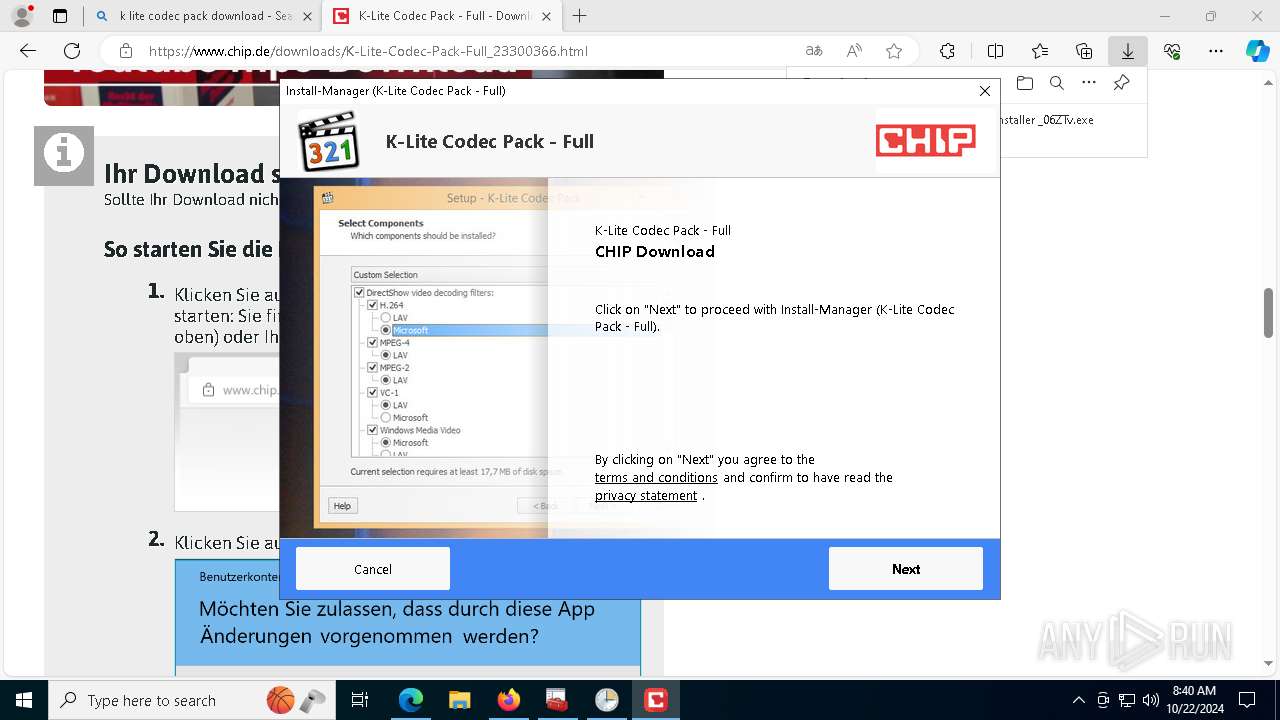Image resolution: width=1280 pixels, height=720 pixels.
Task: Click the page vertical scrollbar thumb
Action: (1269, 313)
